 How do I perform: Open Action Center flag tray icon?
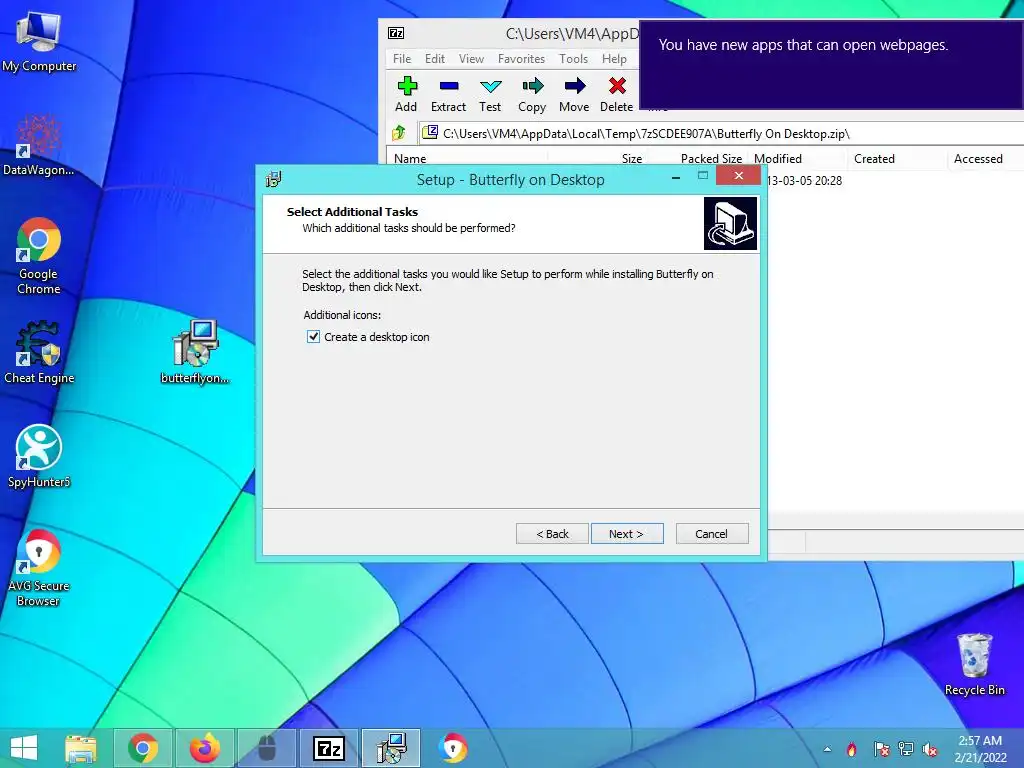coord(881,749)
